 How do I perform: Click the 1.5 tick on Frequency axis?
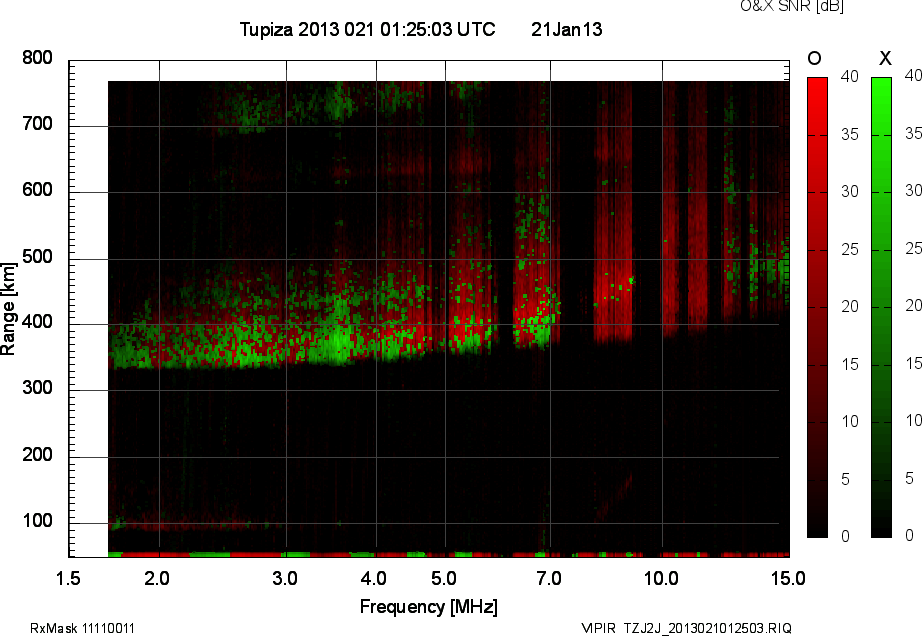[x=68, y=578]
